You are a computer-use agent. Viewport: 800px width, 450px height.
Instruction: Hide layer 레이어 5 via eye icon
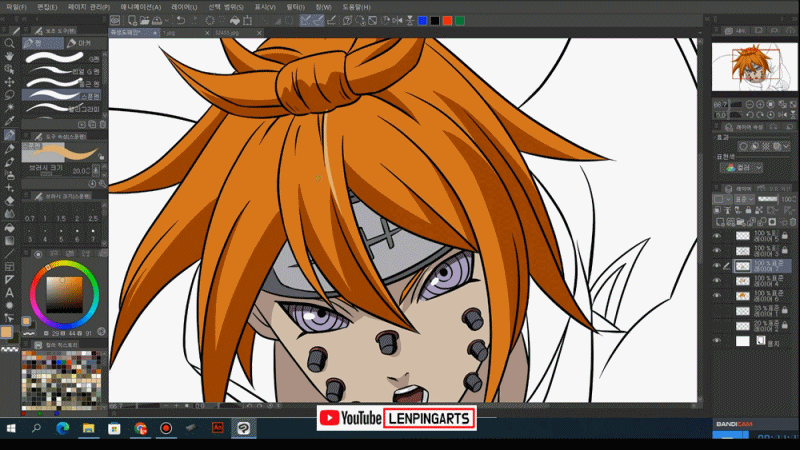pyautogui.click(x=717, y=236)
